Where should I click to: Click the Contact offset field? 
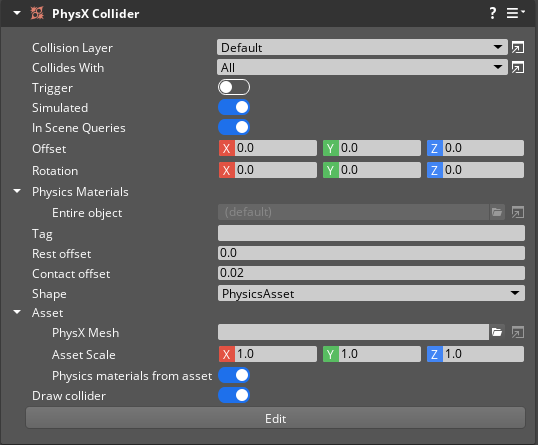pos(371,273)
